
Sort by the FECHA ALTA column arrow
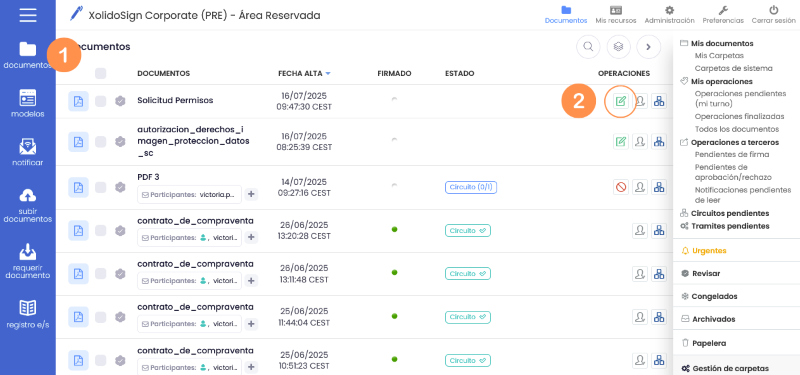pos(328,73)
